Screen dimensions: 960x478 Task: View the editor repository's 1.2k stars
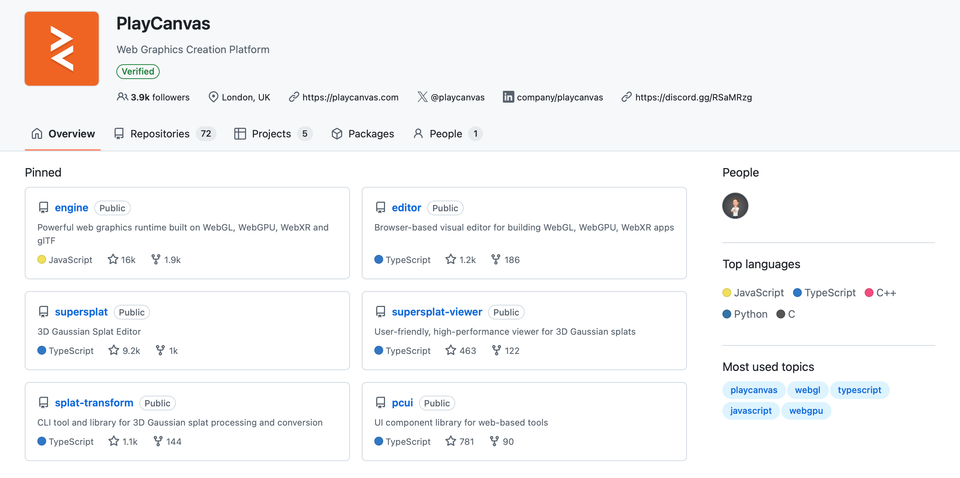460,260
